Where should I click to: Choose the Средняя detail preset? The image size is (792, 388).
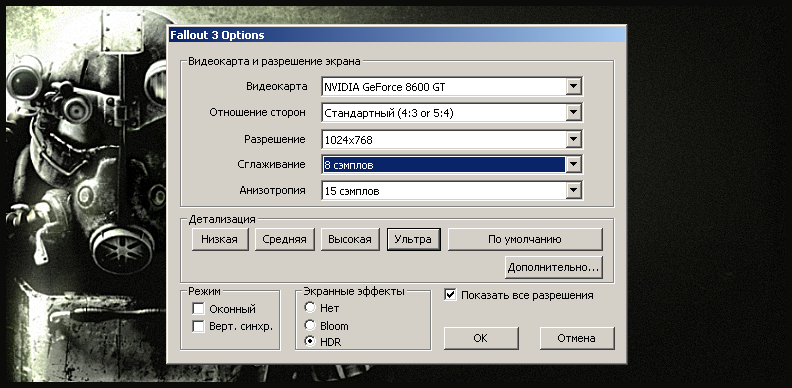(x=284, y=239)
